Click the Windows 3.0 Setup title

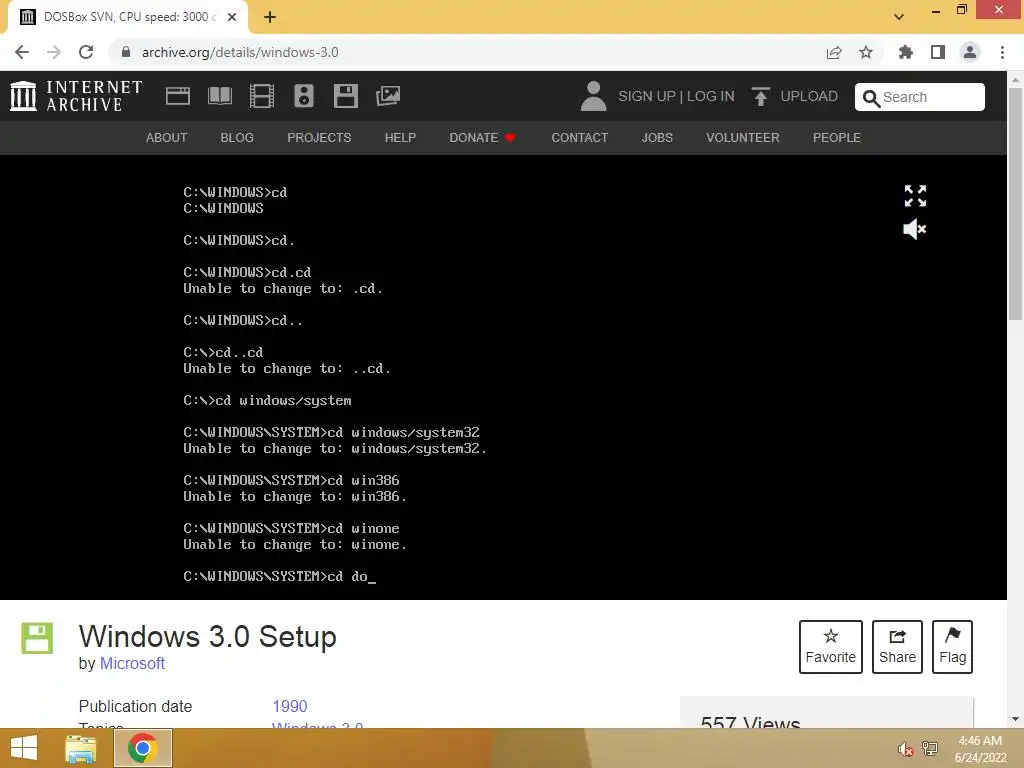(208, 636)
